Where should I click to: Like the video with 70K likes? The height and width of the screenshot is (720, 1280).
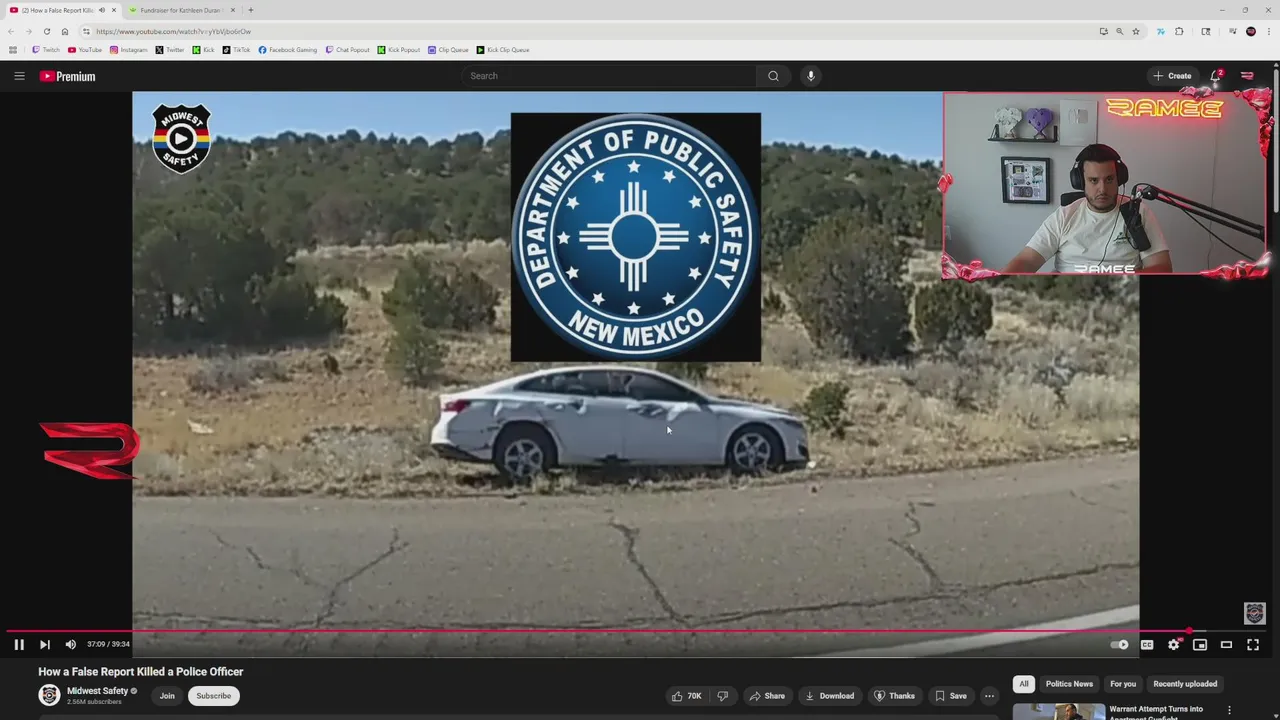click(x=687, y=696)
